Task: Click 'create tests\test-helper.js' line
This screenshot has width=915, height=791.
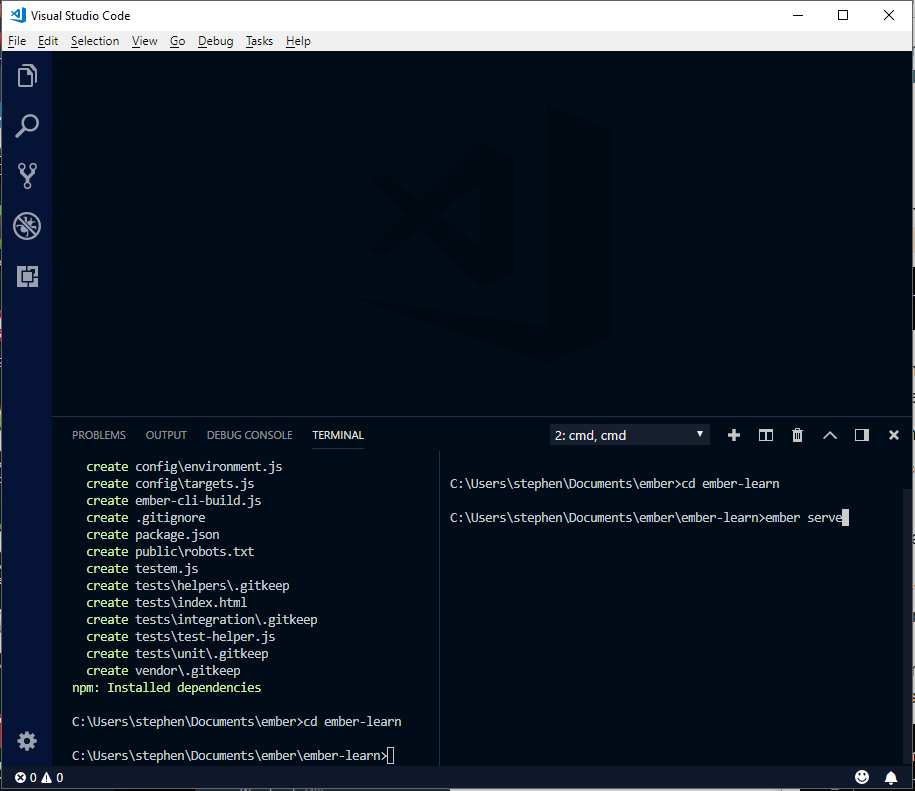Action: pos(180,636)
